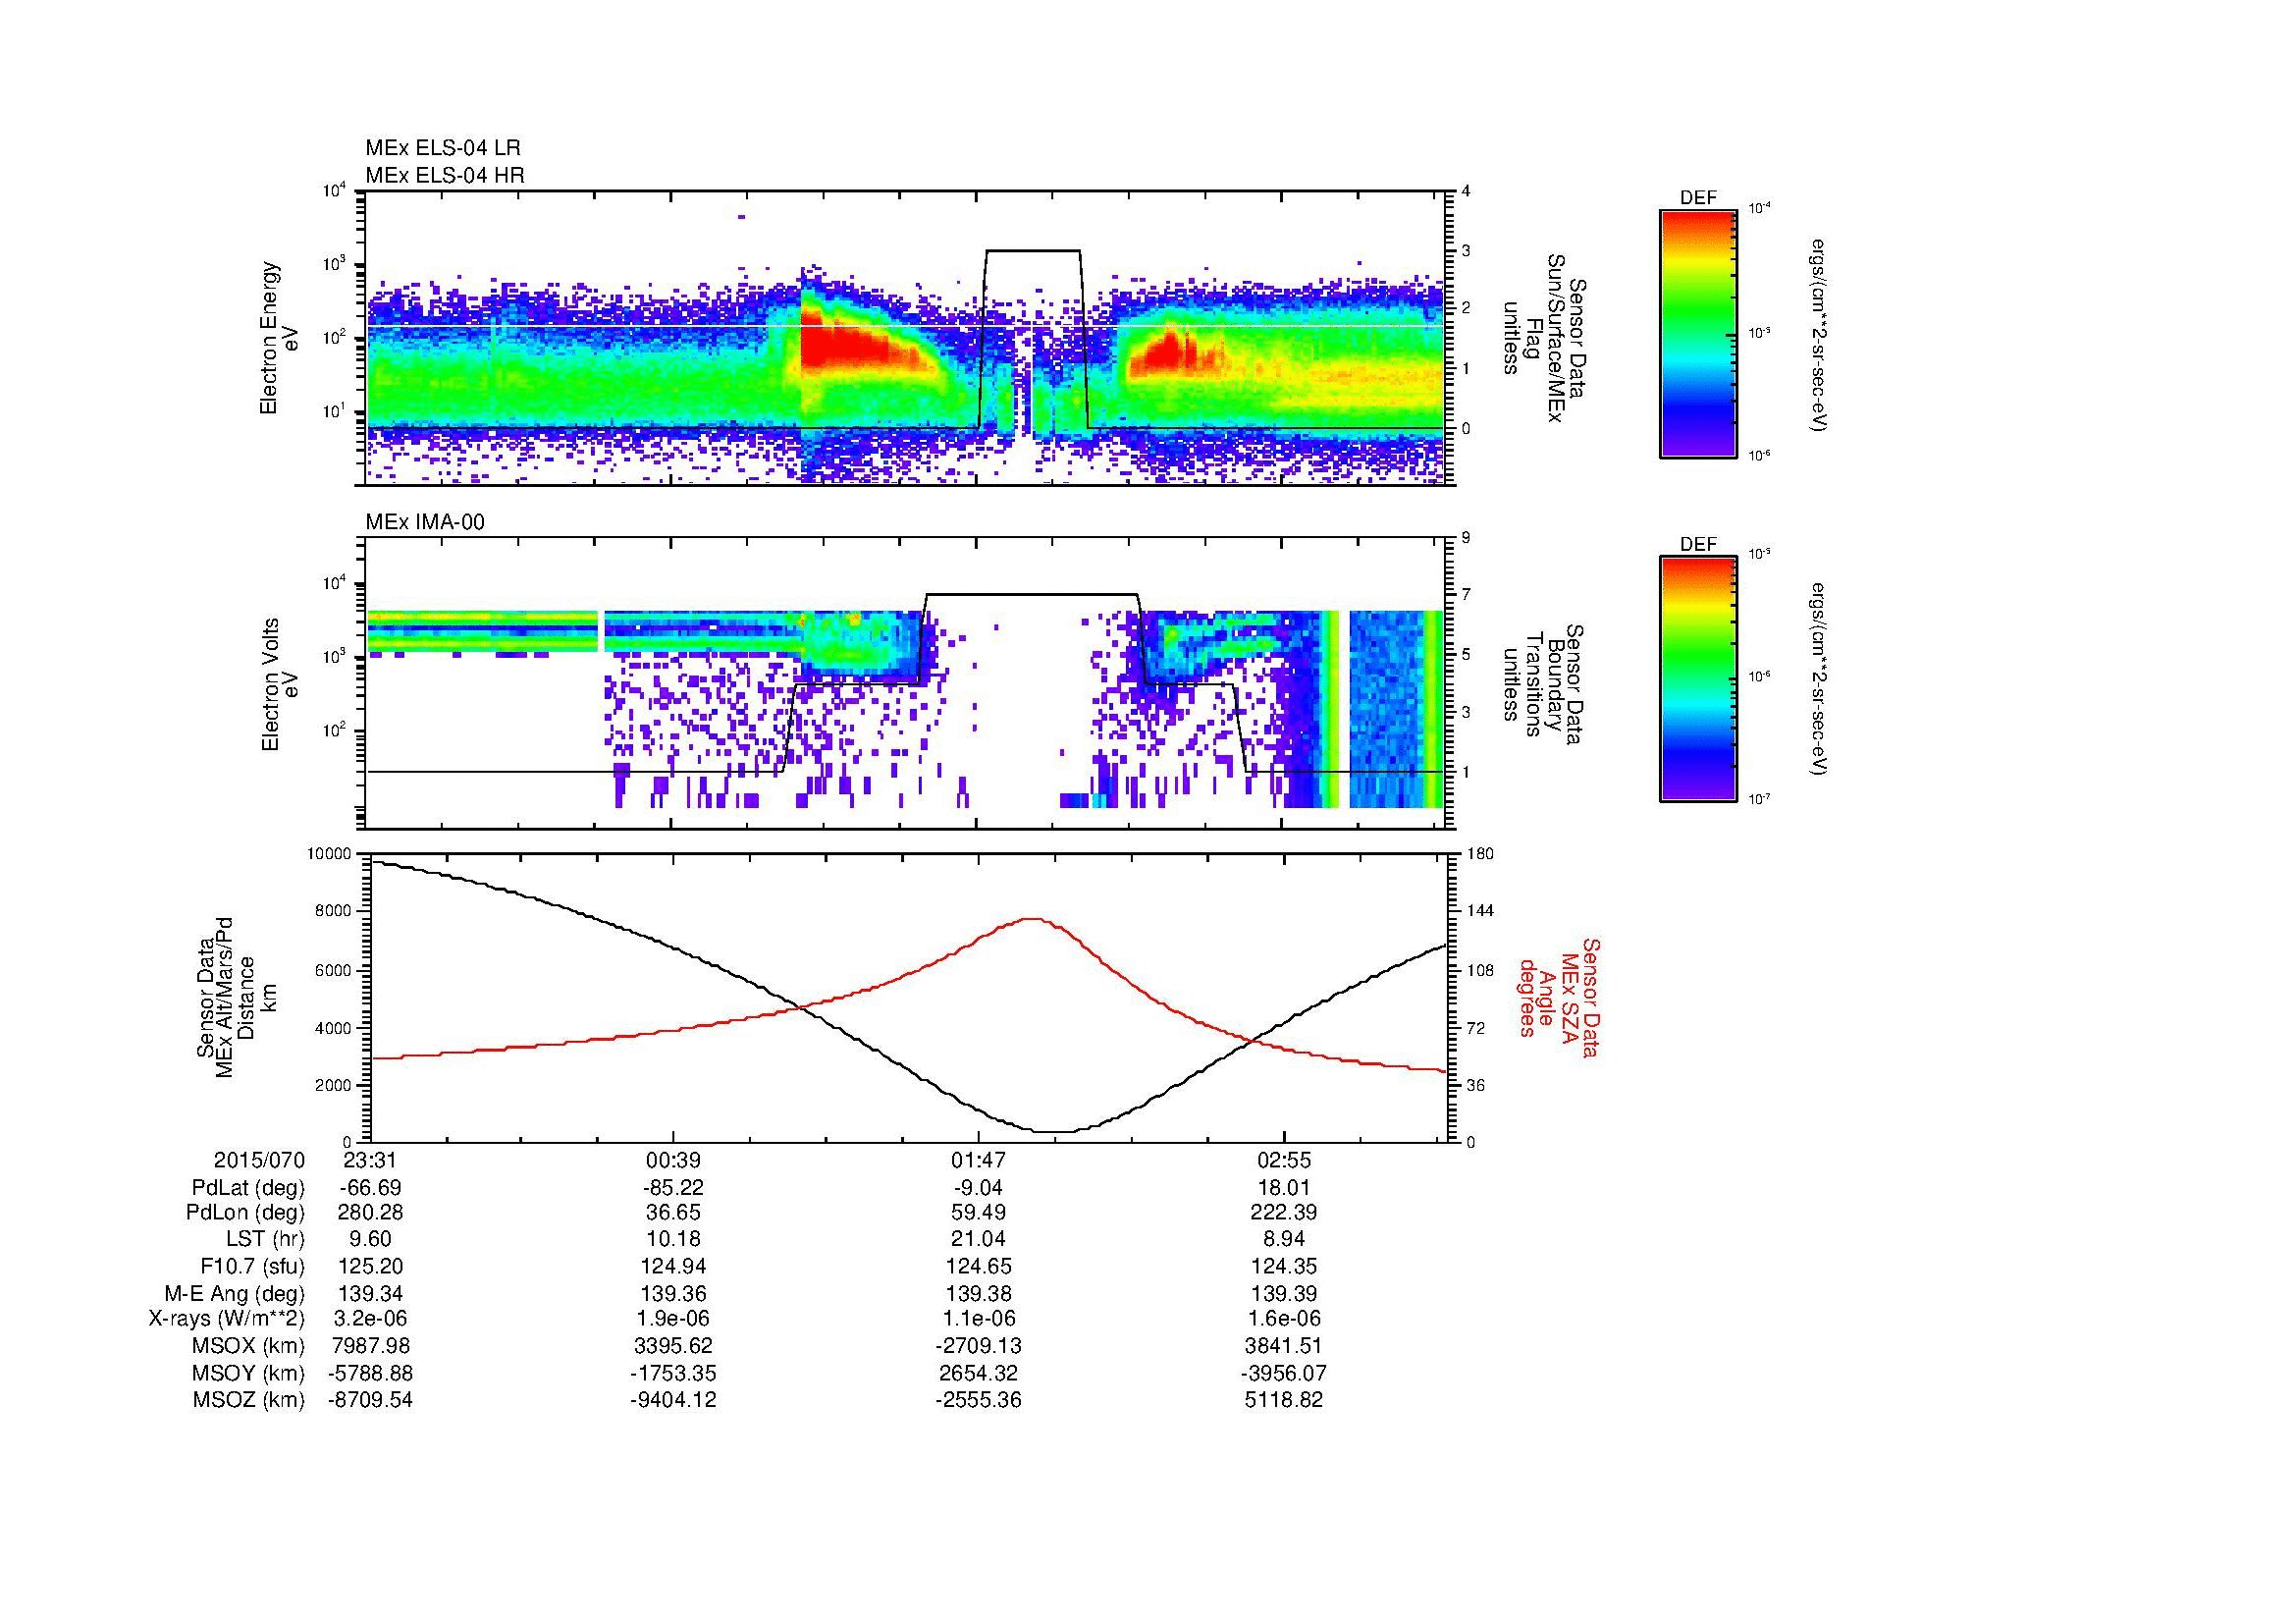Click the SZA axis tick '180'
This screenshot has height=1623, width=2296.
point(1480,853)
